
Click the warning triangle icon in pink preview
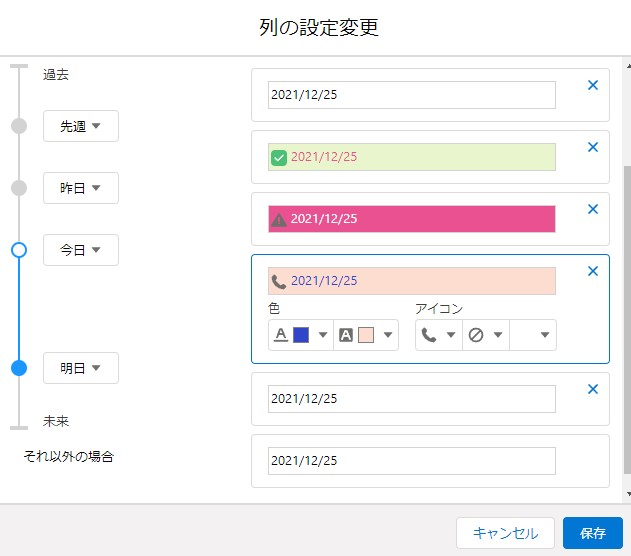tap(279, 220)
